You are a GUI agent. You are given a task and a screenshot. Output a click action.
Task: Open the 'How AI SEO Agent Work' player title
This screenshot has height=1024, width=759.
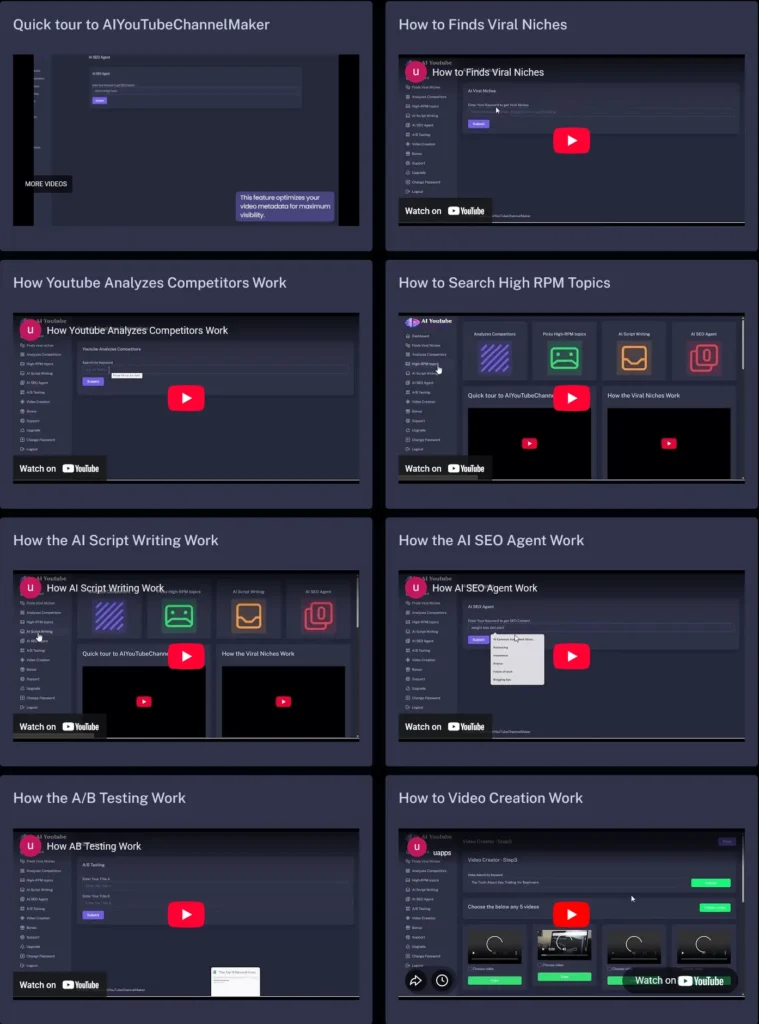point(485,588)
